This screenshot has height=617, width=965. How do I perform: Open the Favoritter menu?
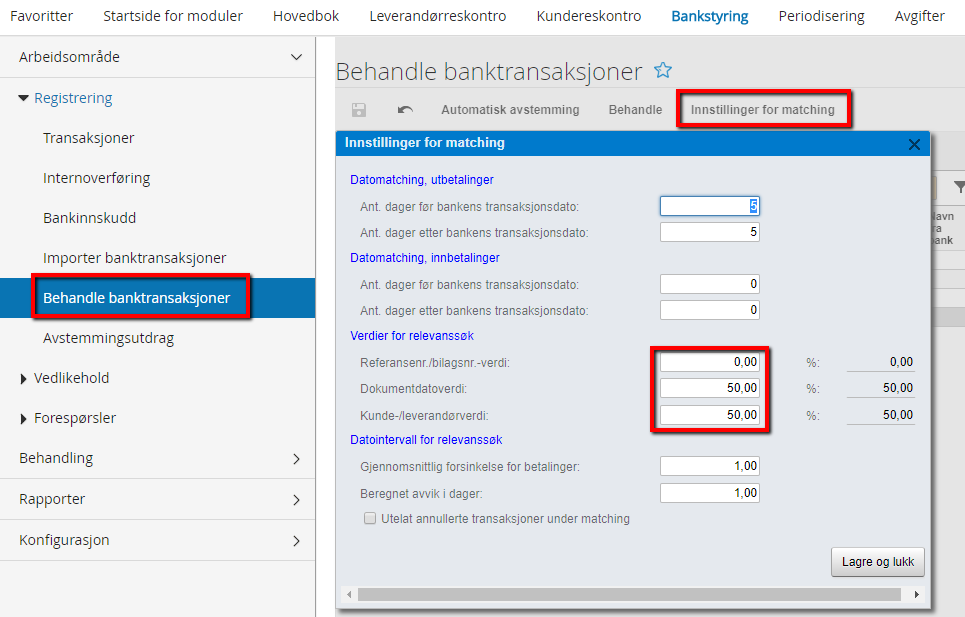(x=41, y=16)
